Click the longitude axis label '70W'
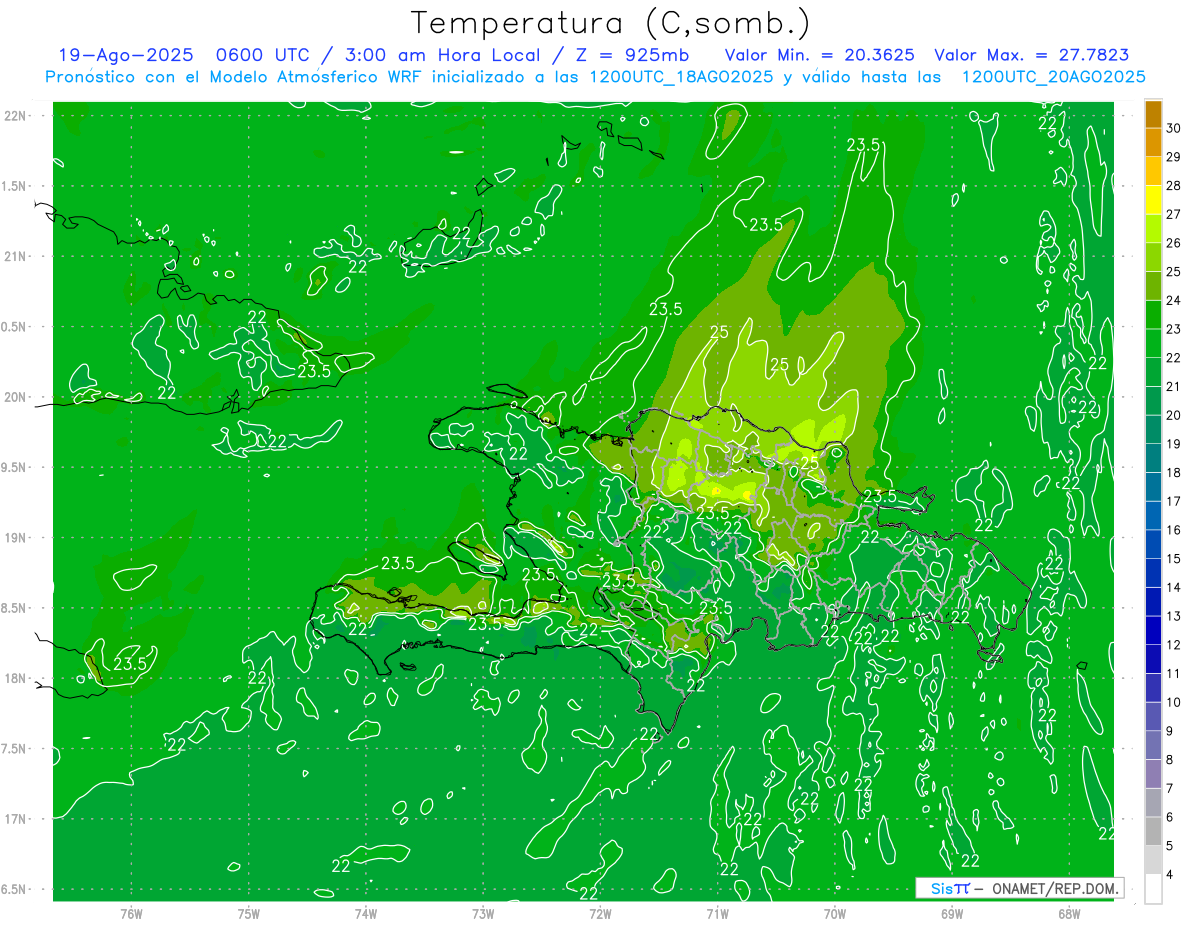This screenshot has width=1200, height=927. coord(835,914)
